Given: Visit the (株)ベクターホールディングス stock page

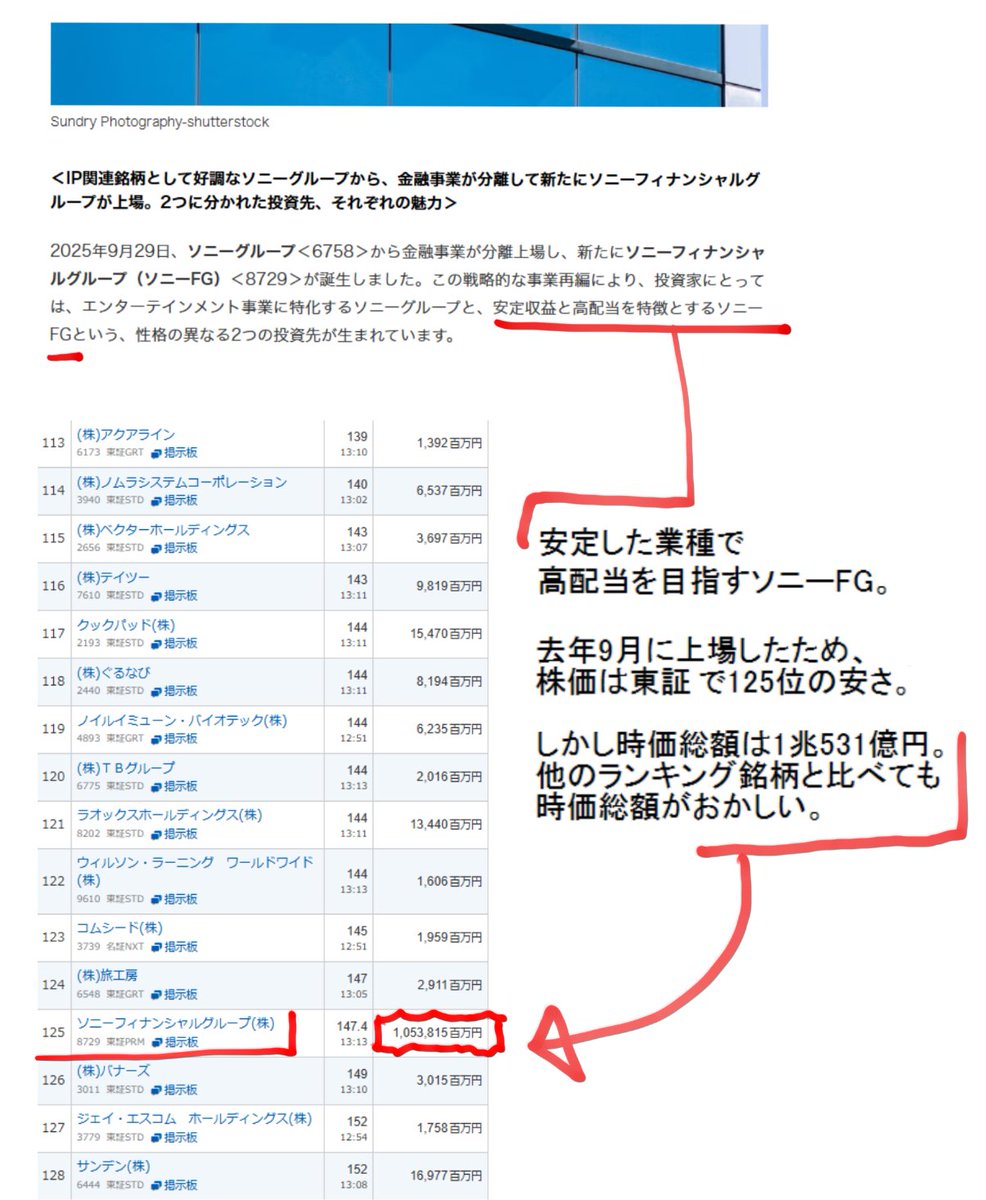Looking at the screenshot, I should pyautogui.click(x=163, y=530).
